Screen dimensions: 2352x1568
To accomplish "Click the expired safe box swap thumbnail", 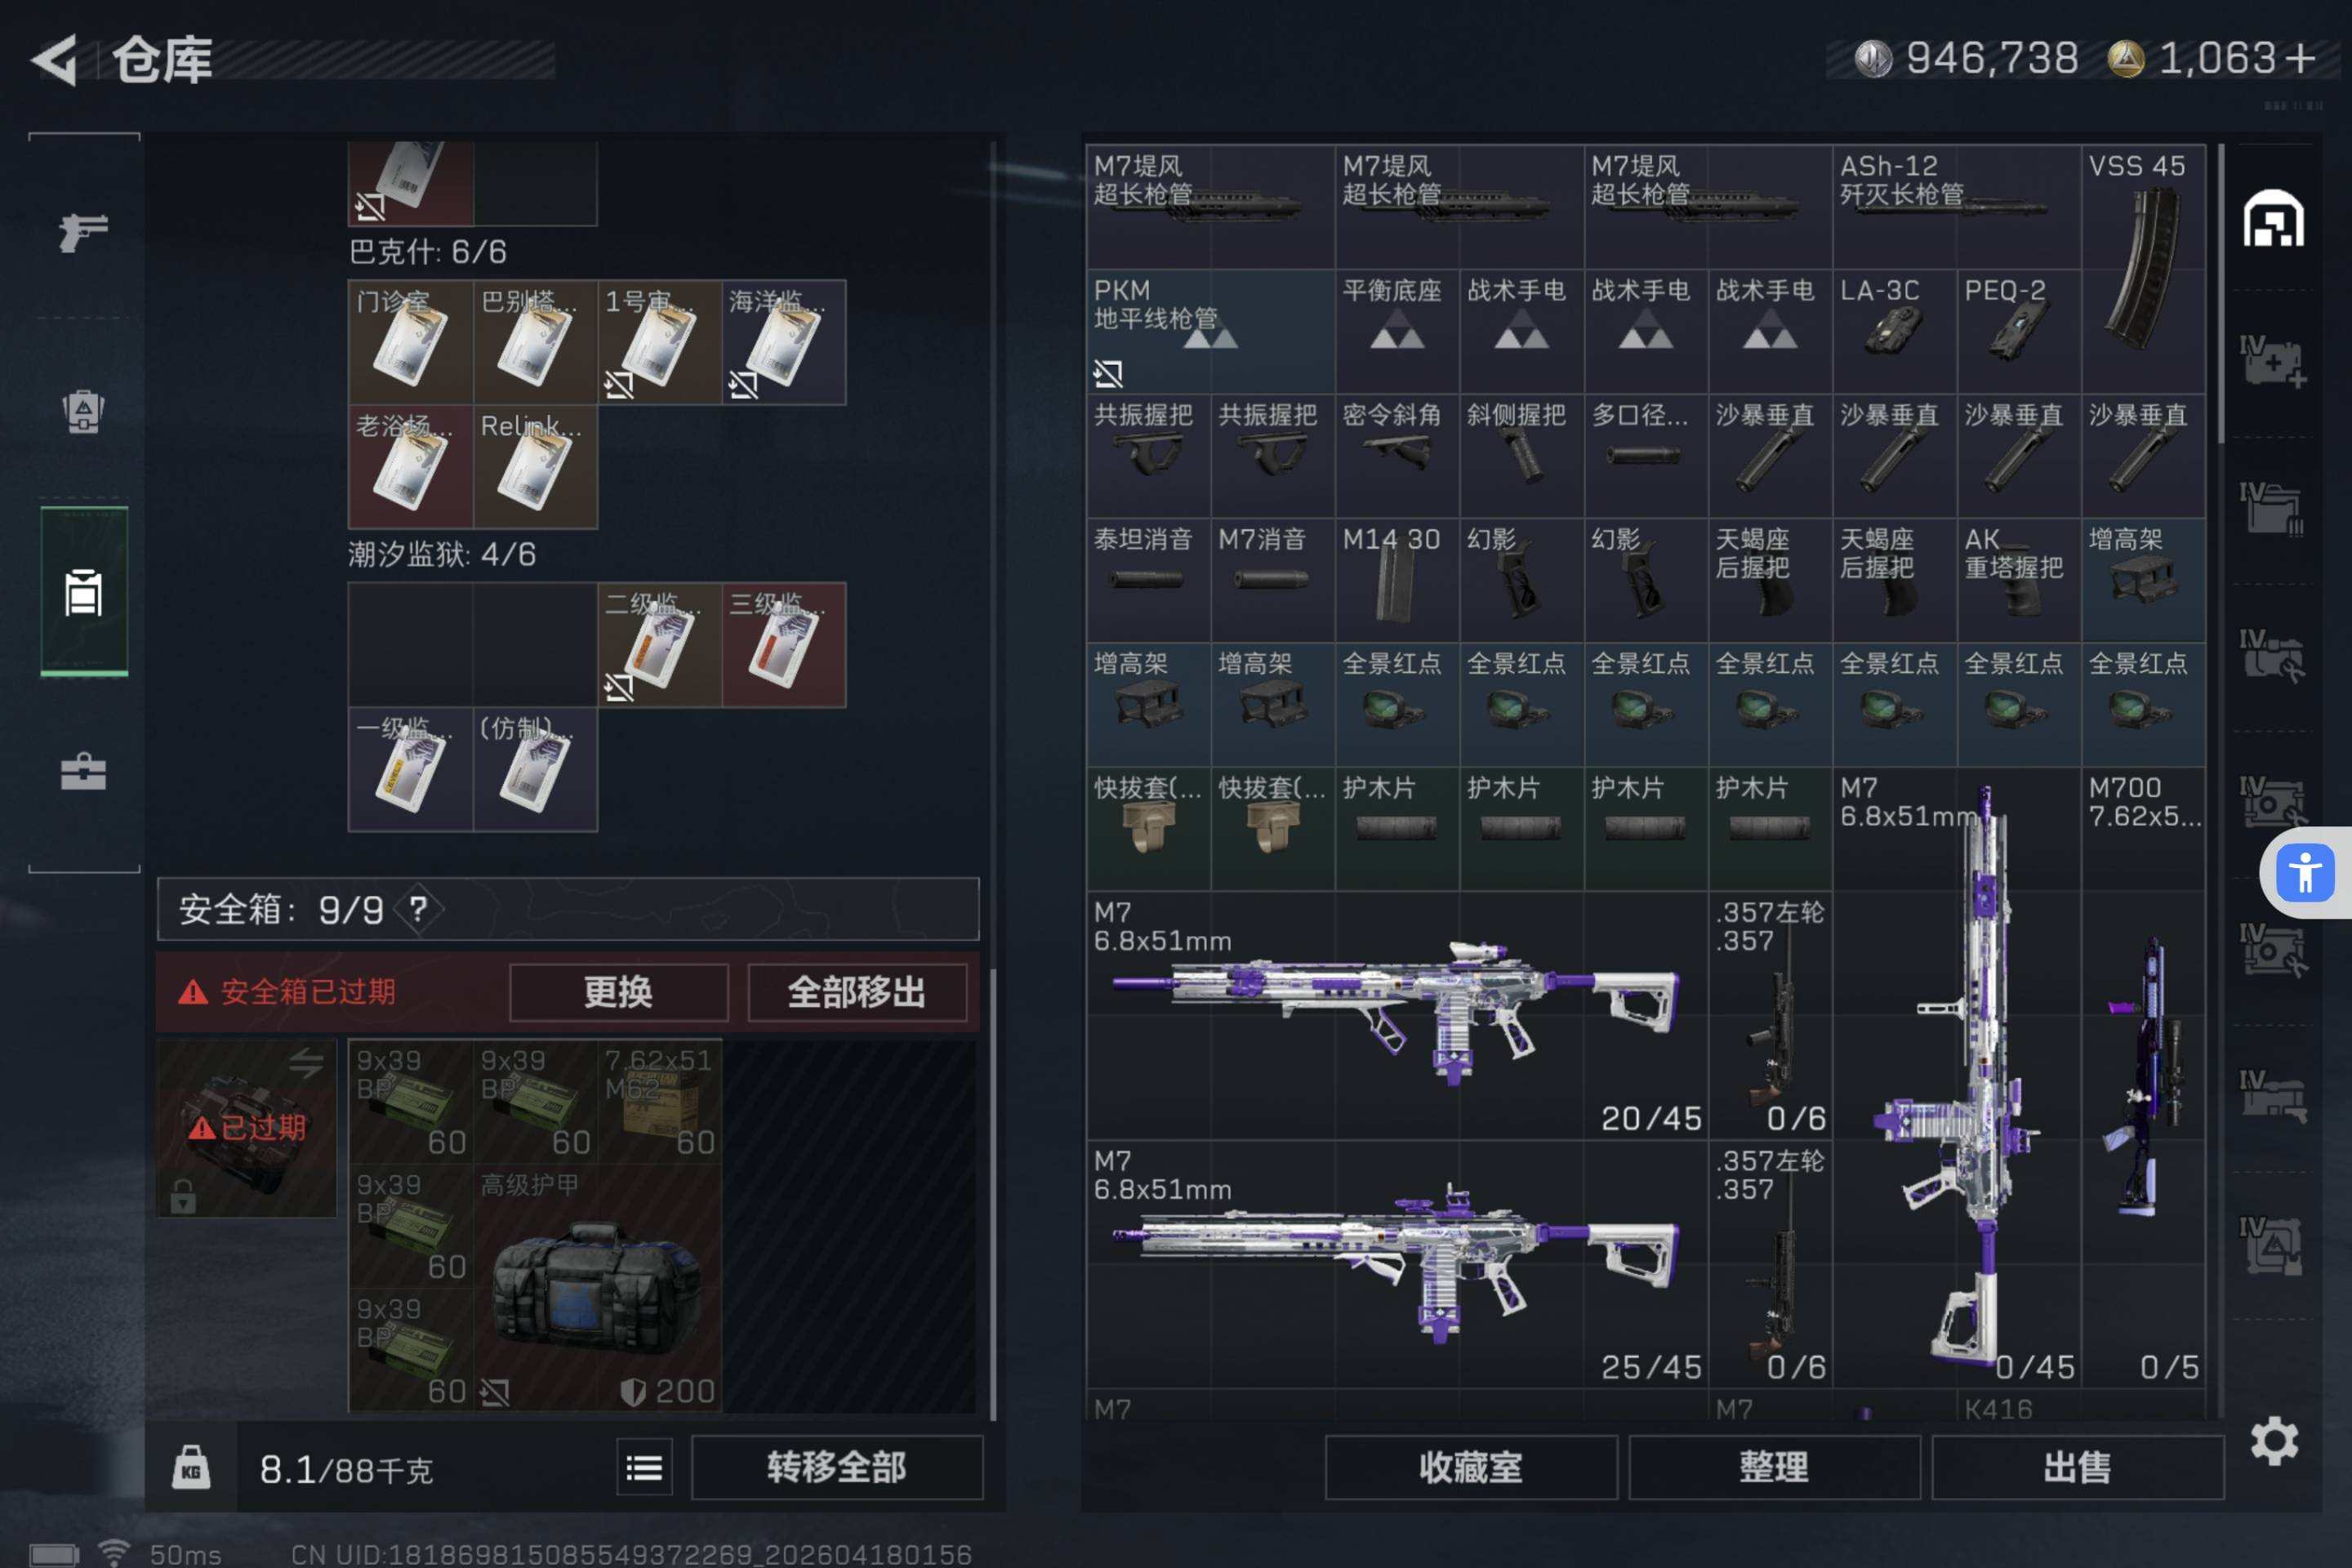I will point(246,1128).
